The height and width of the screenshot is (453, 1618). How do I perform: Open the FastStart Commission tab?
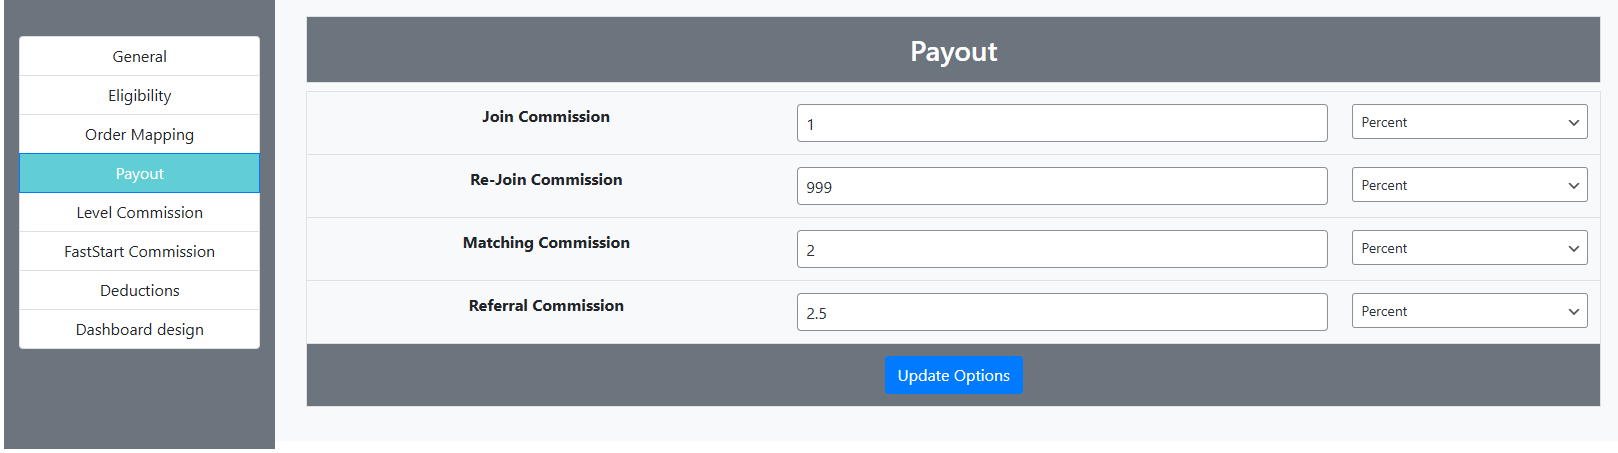point(139,252)
